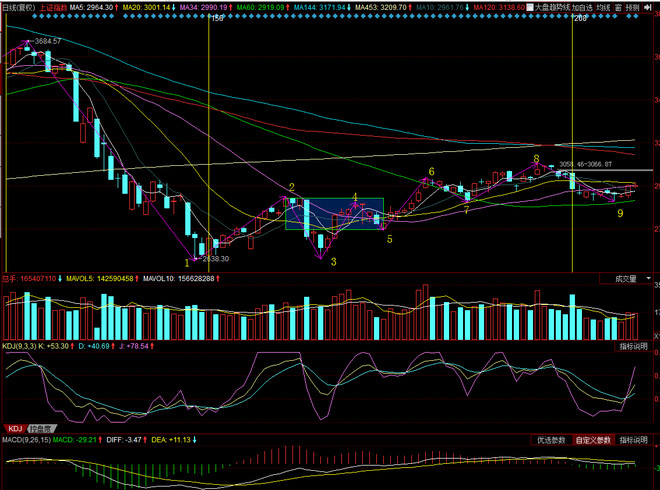Image resolution: width=660 pixels, height=490 pixels.
Task: Click the MACD: -29.21 value
Action: pos(77,440)
